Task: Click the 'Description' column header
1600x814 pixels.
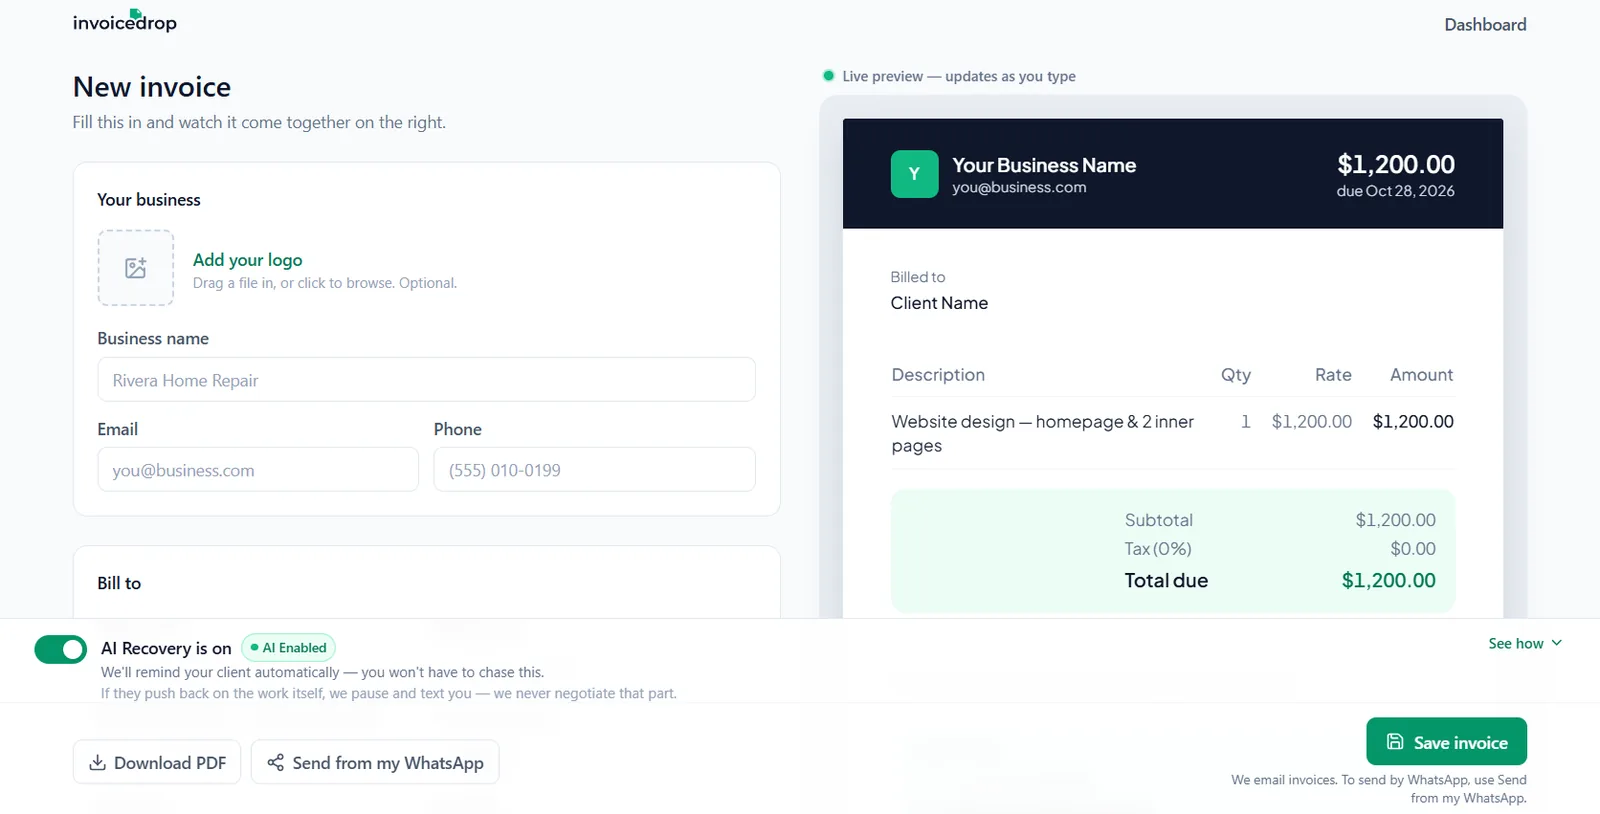Action: 938,375
